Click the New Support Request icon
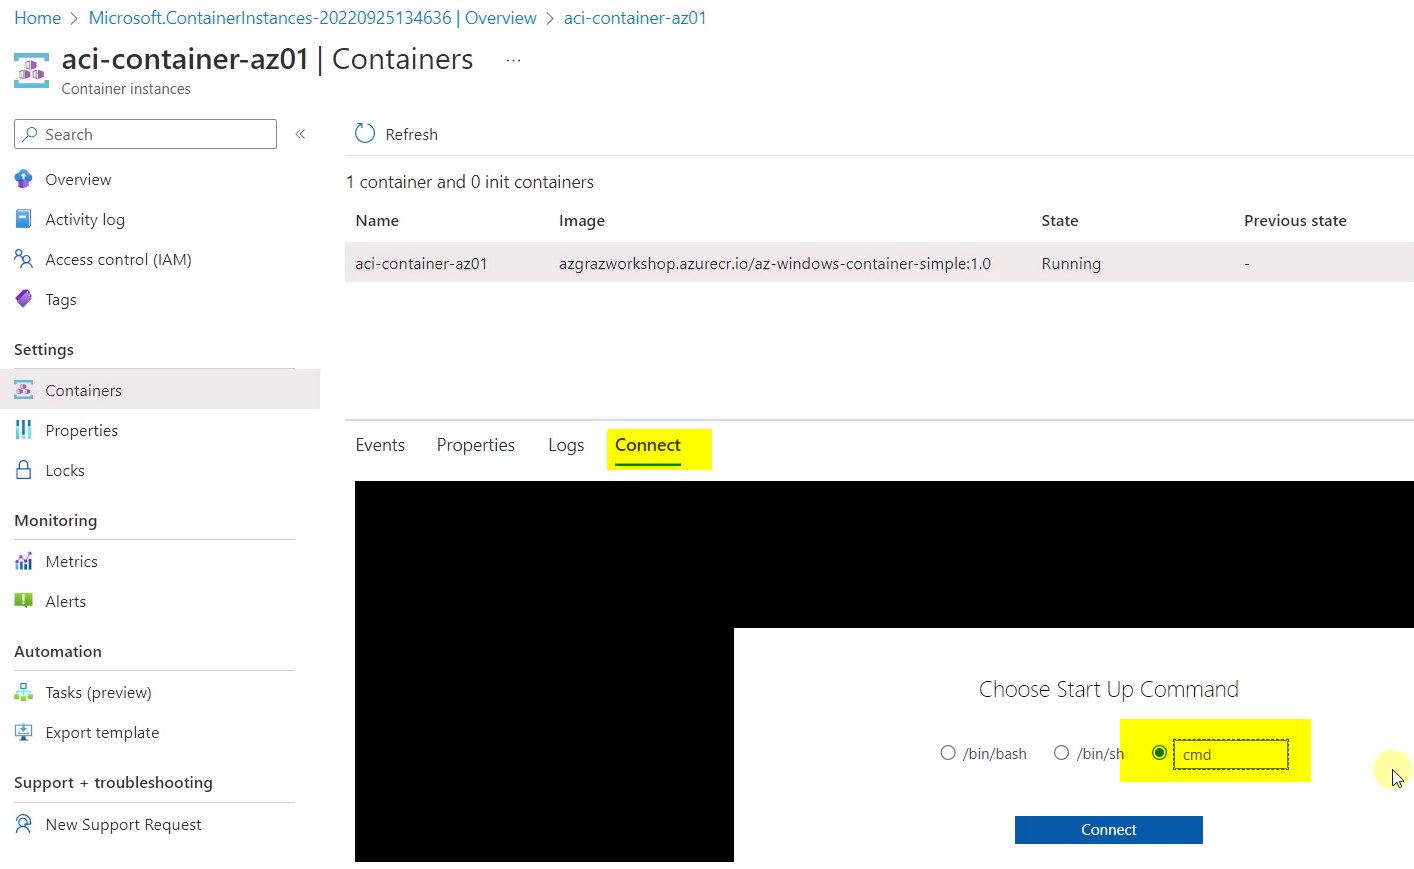Image resolution: width=1414 pixels, height=869 pixels. 24,824
